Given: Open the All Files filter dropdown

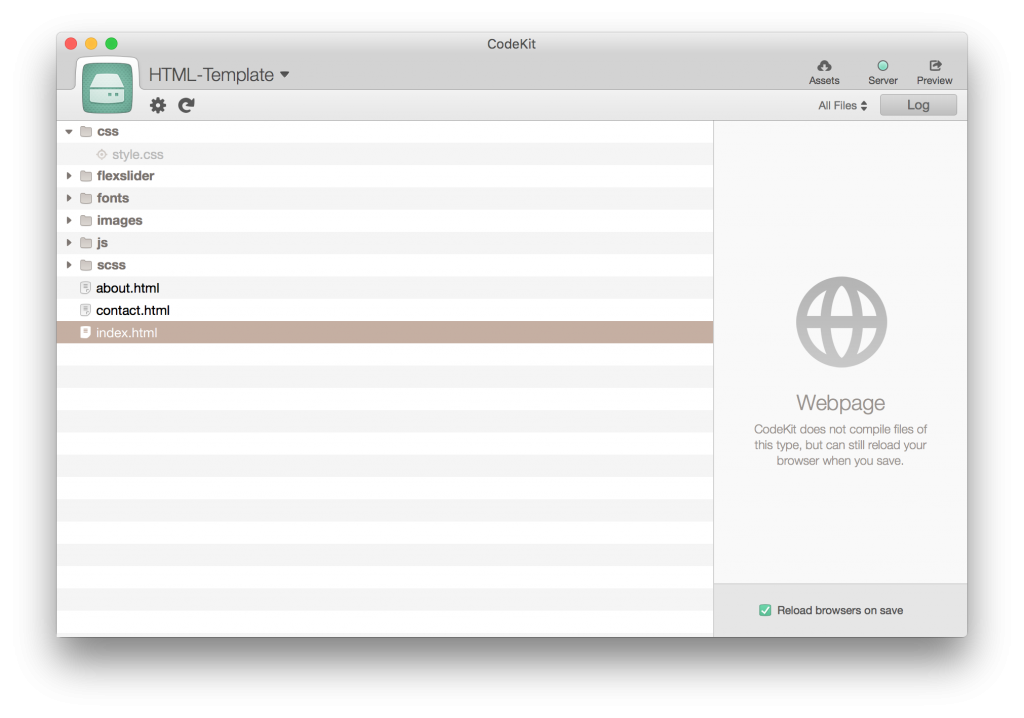Looking at the screenshot, I should point(842,105).
